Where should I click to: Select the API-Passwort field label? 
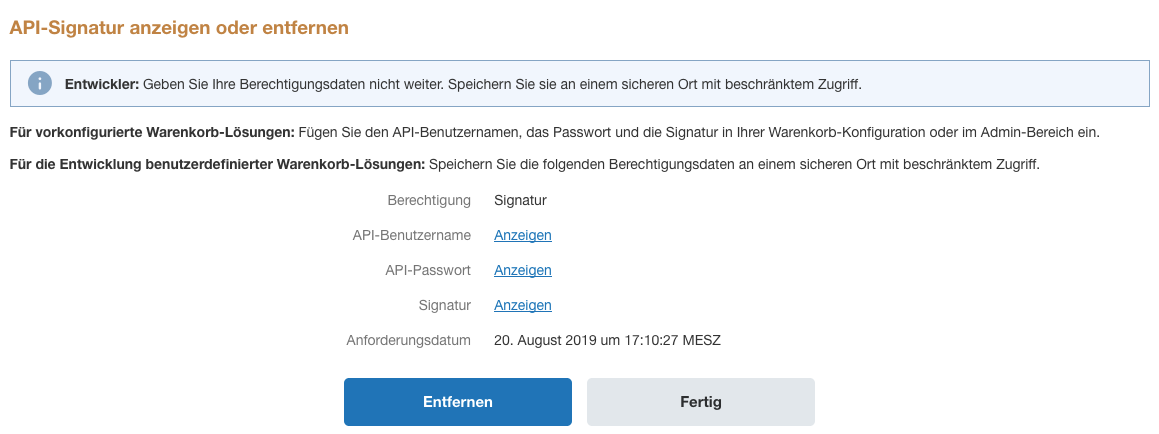[x=428, y=270]
